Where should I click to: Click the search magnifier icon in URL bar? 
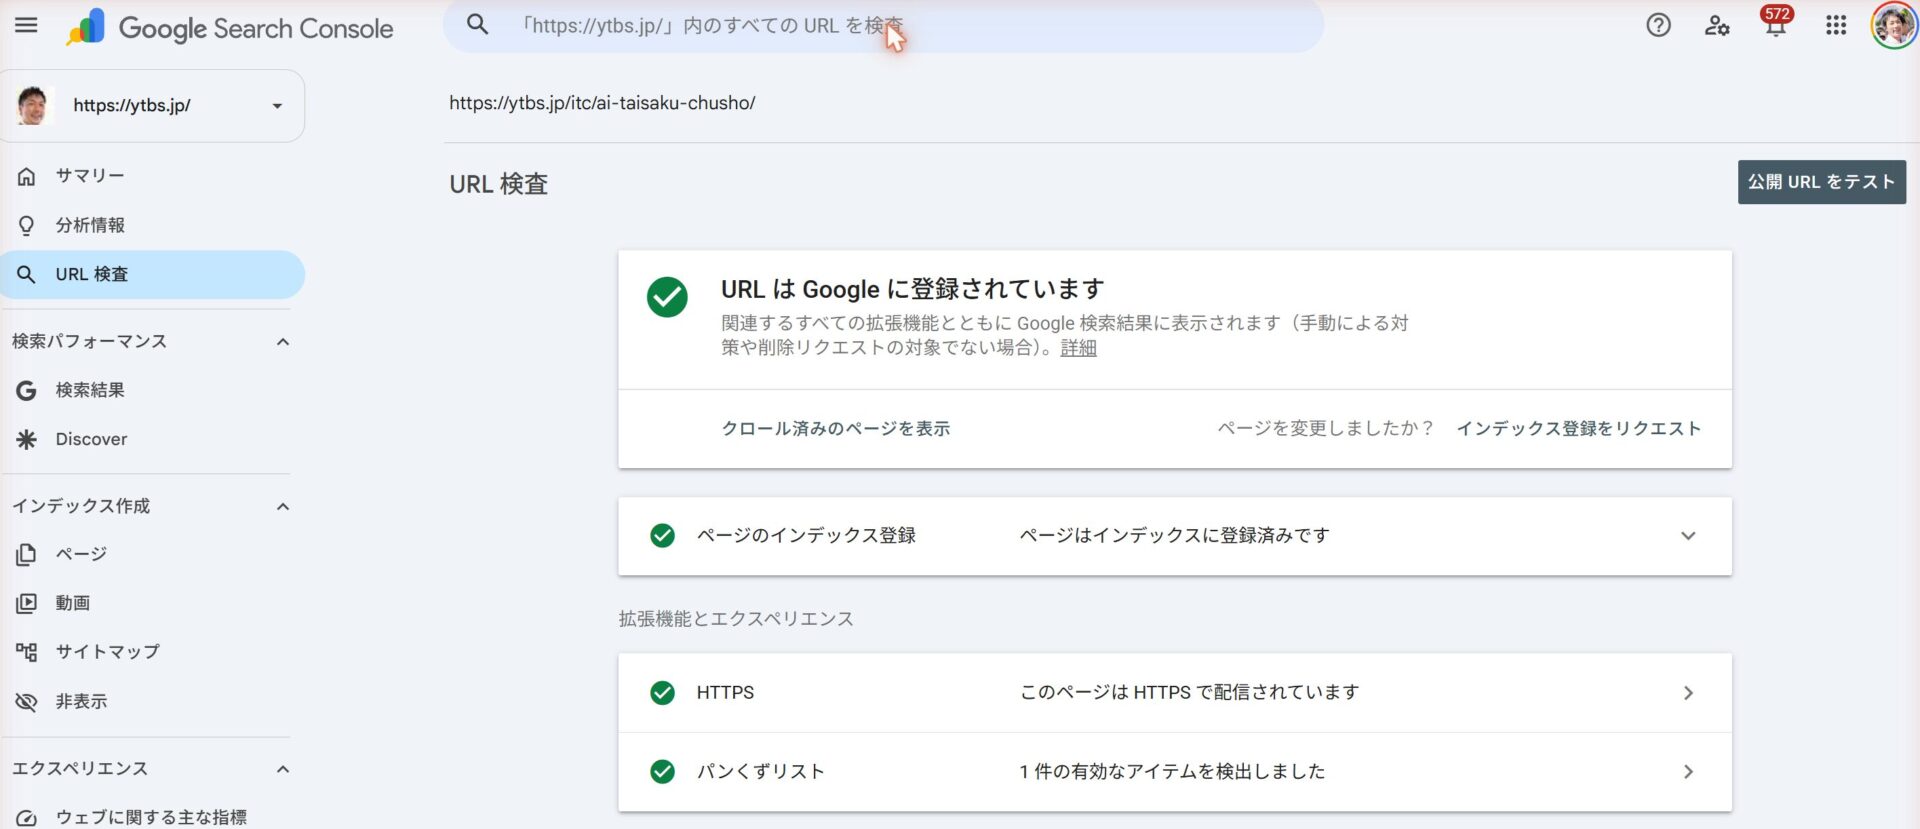click(x=478, y=25)
